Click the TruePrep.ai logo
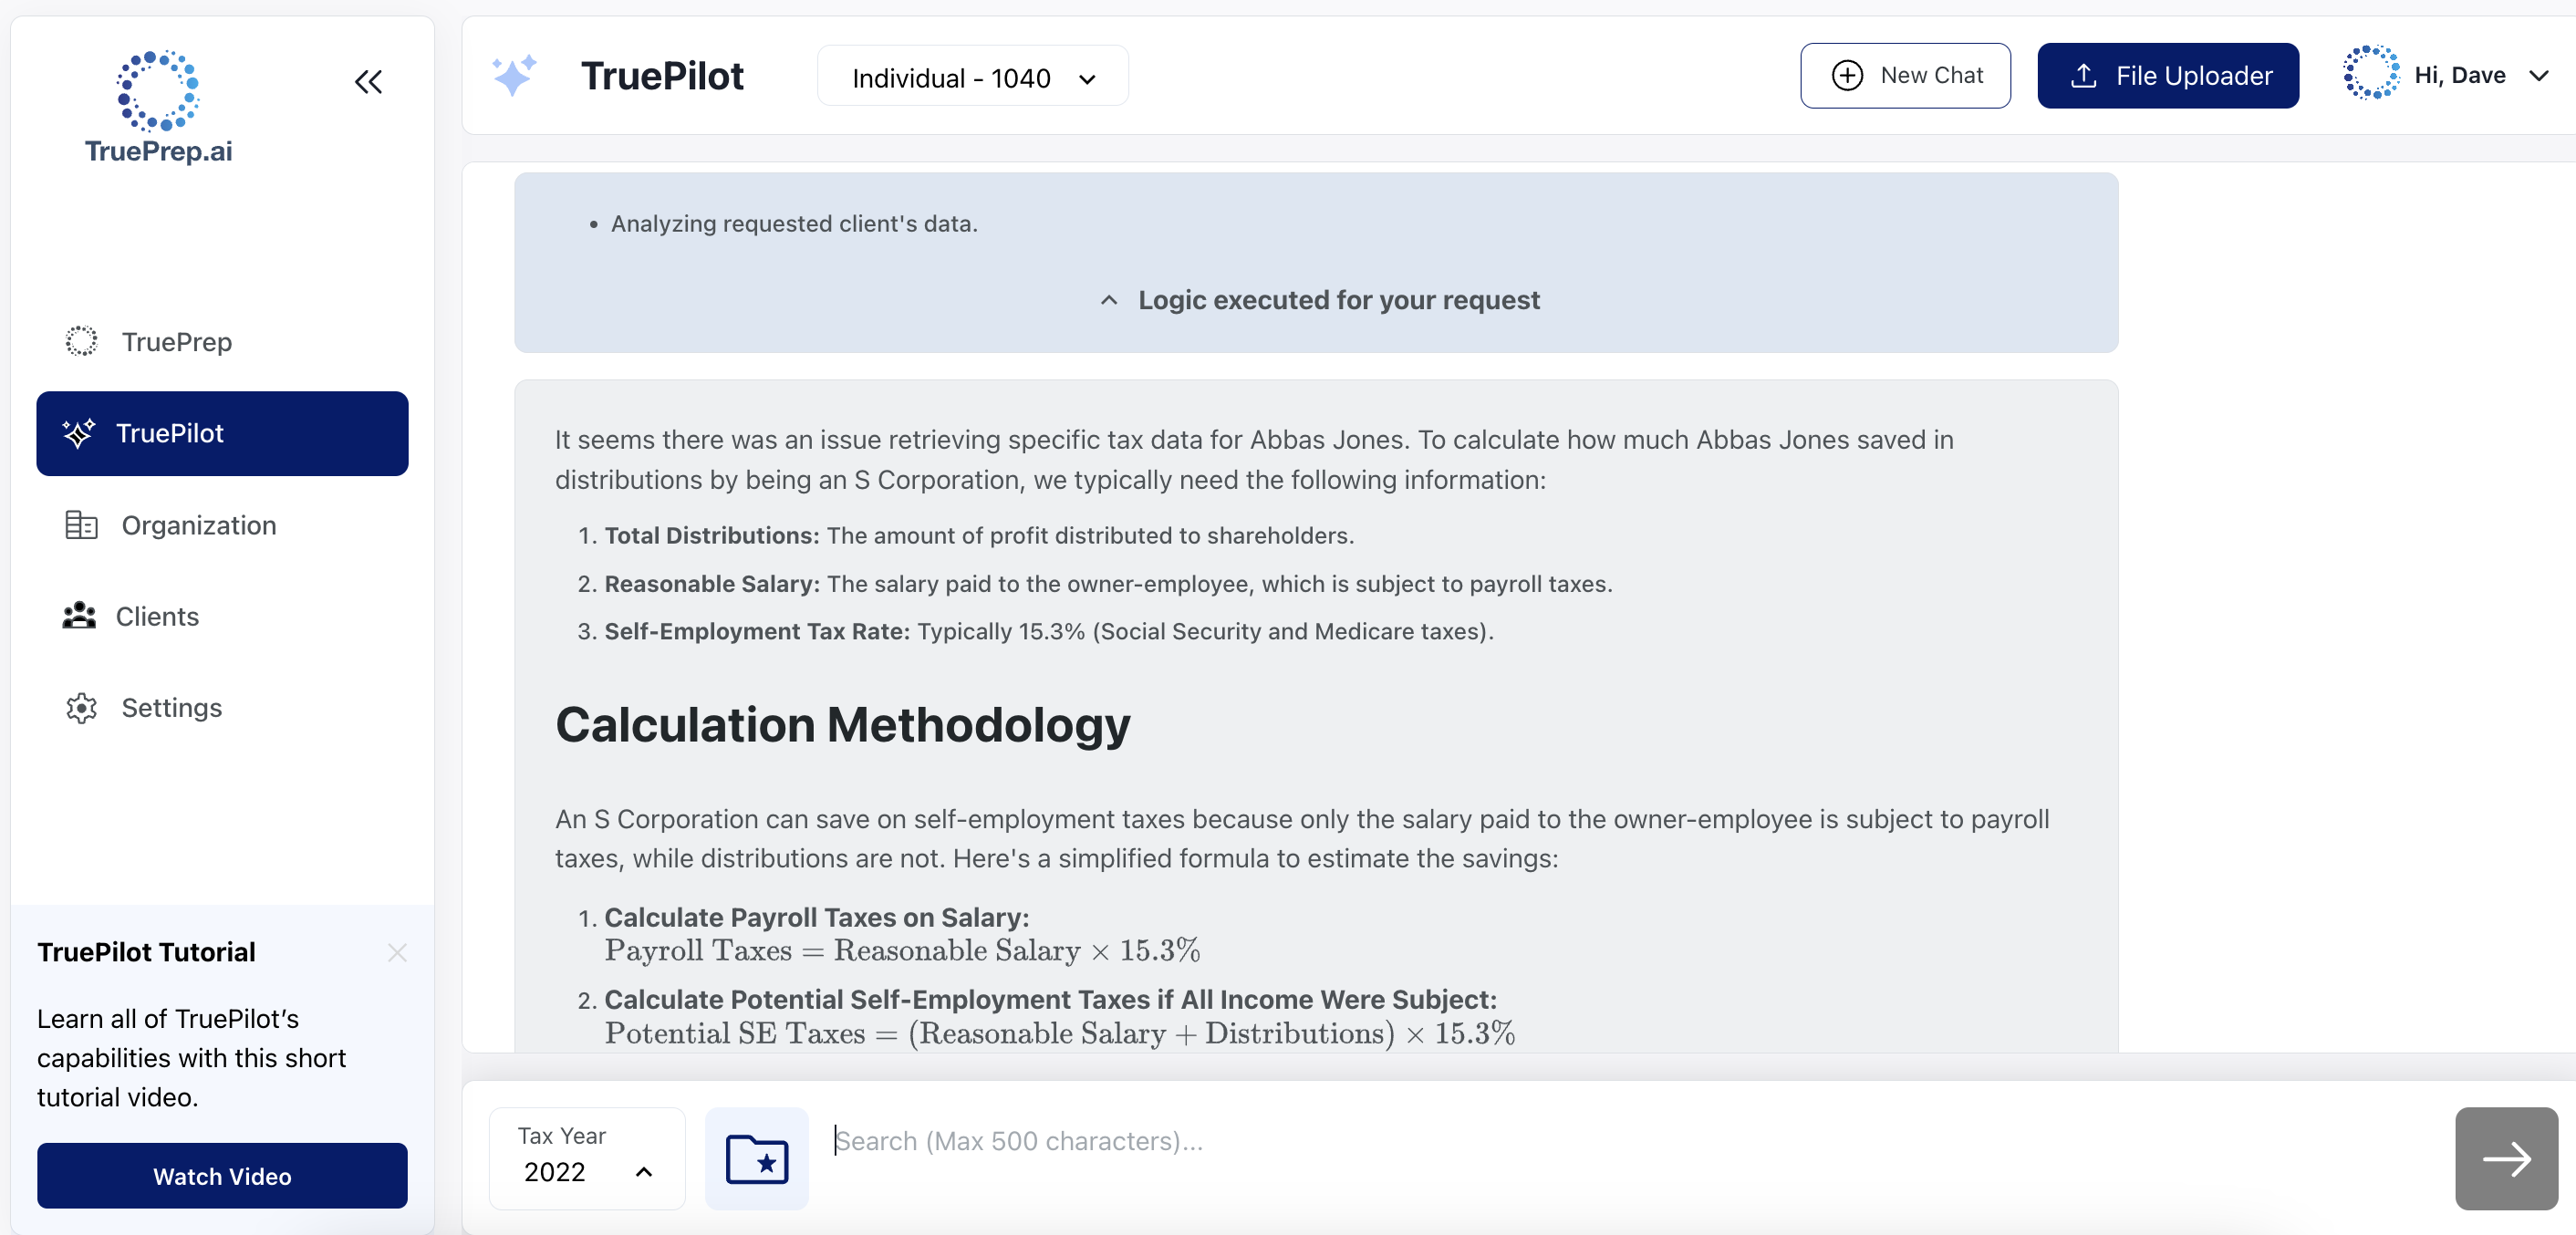2576x1235 pixels. pos(158,107)
